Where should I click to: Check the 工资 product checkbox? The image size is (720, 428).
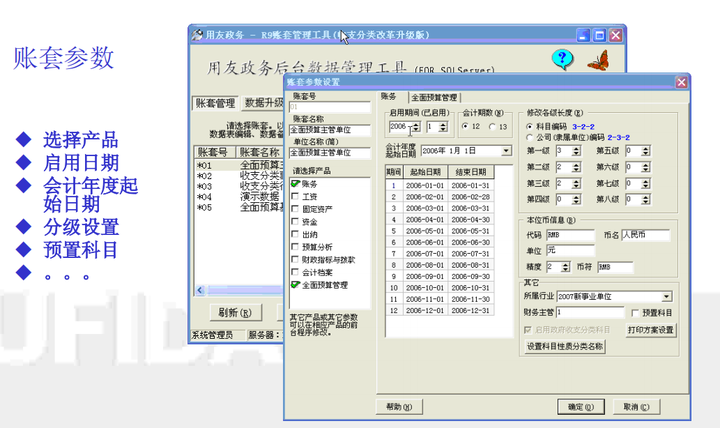pyautogui.click(x=295, y=196)
